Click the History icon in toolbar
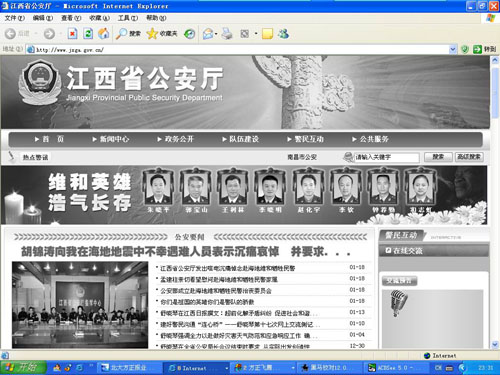The height and width of the screenshot is (375, 500). 190,33
